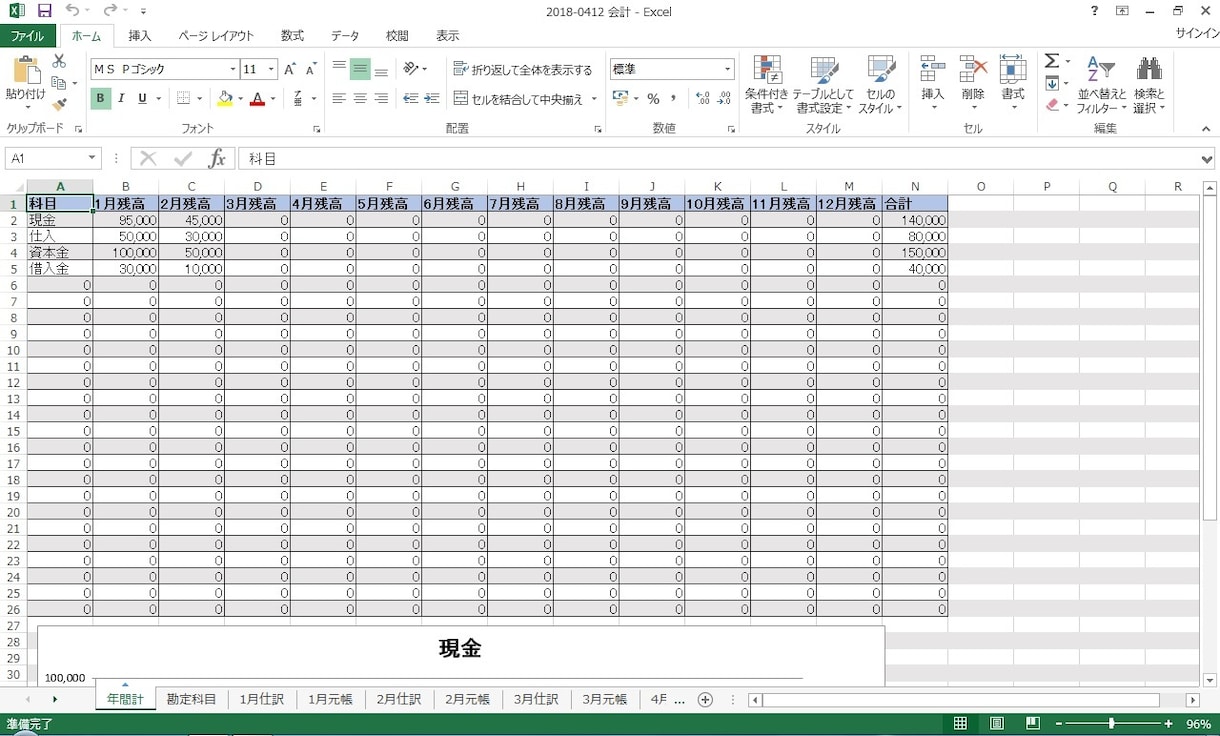The height and width of the screenshot is (736, 1220).
Task: Increase the decimal places
Action: (702, 98)
